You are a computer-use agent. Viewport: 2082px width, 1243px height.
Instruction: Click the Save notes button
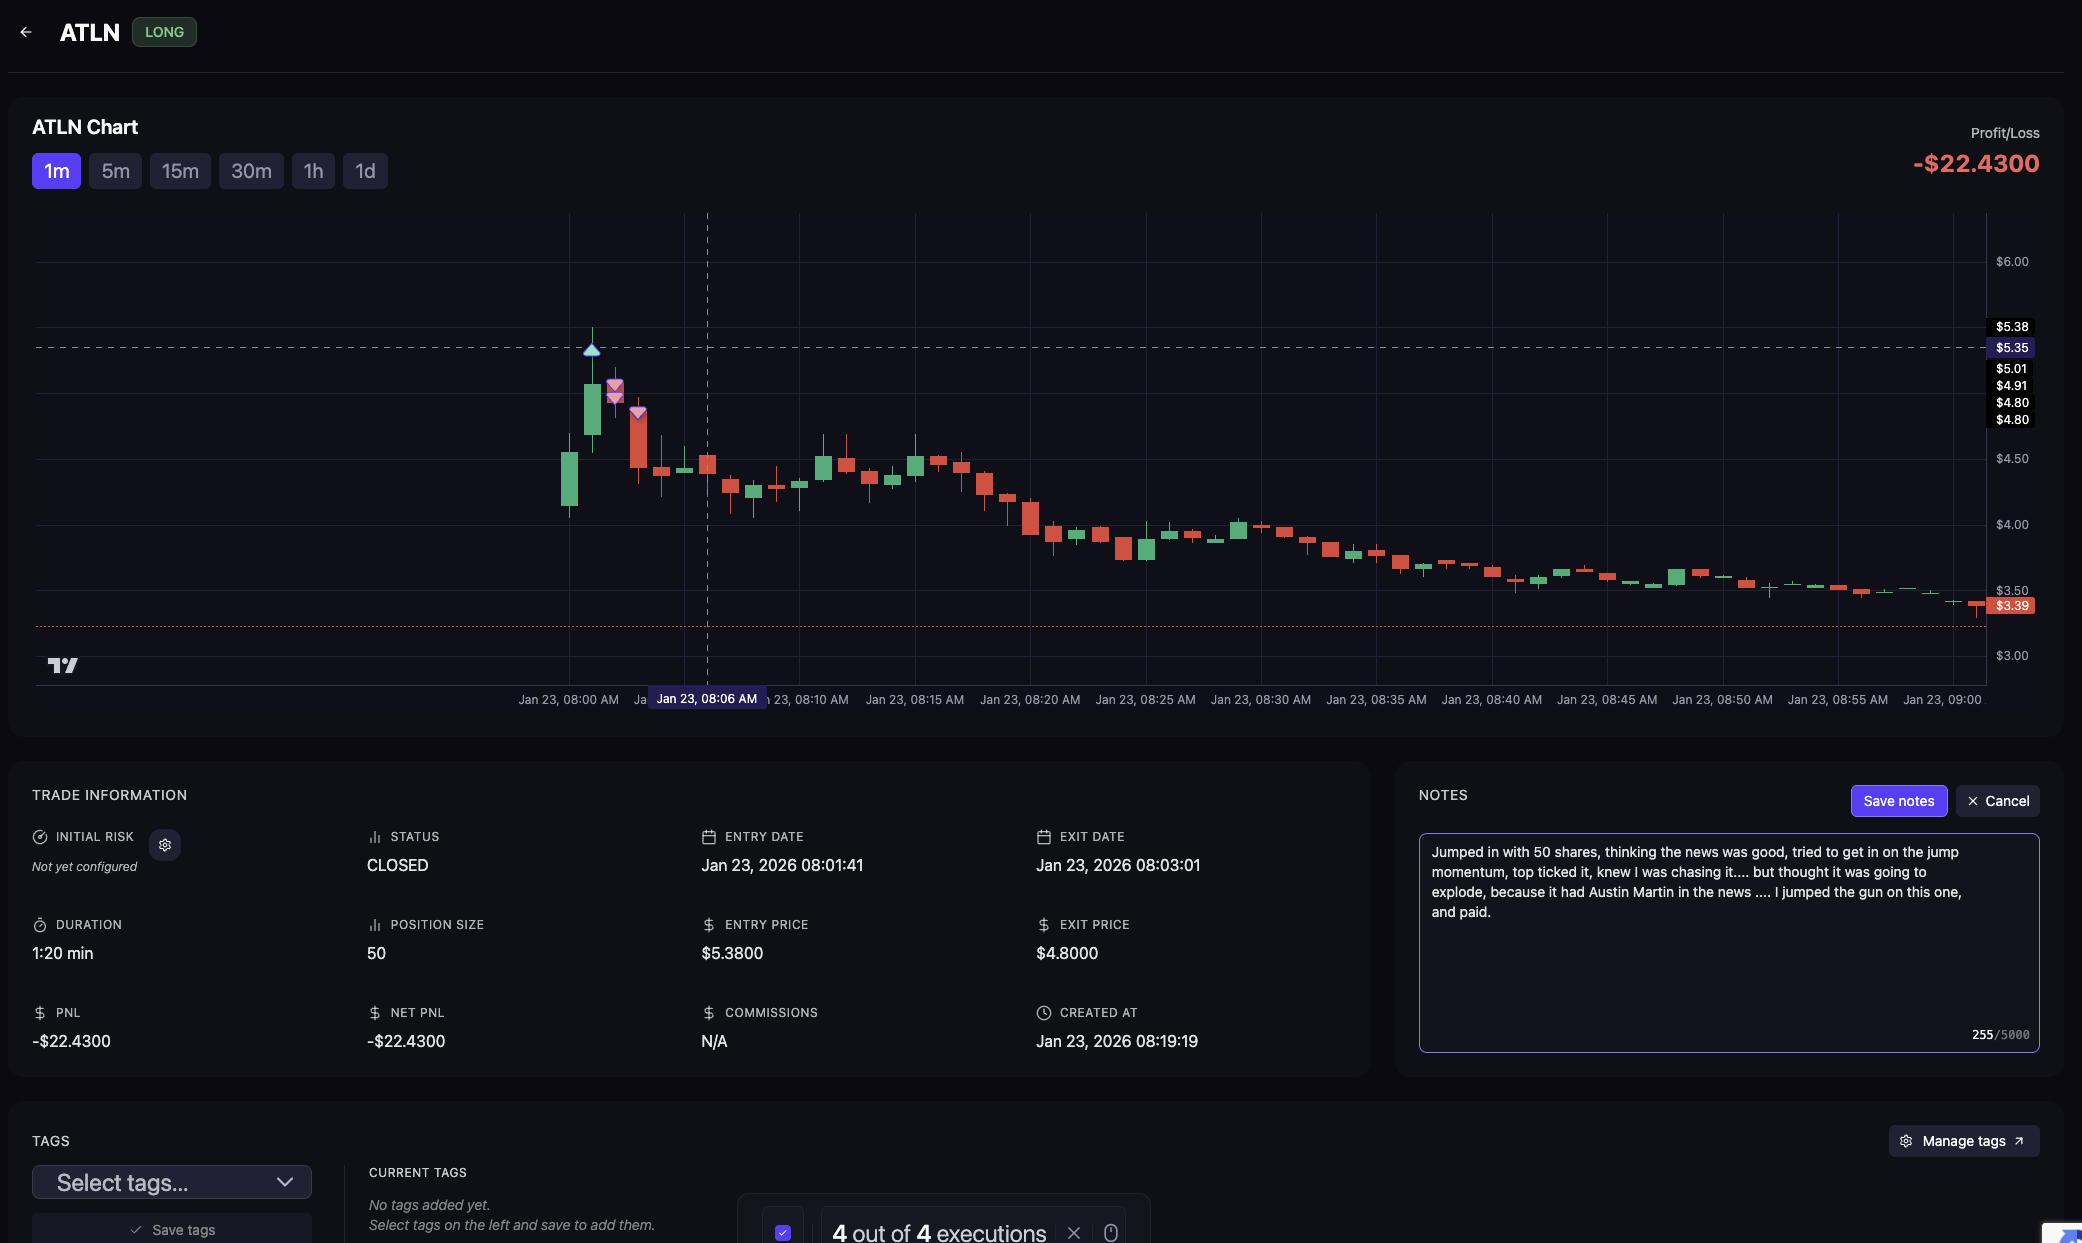1898,801
